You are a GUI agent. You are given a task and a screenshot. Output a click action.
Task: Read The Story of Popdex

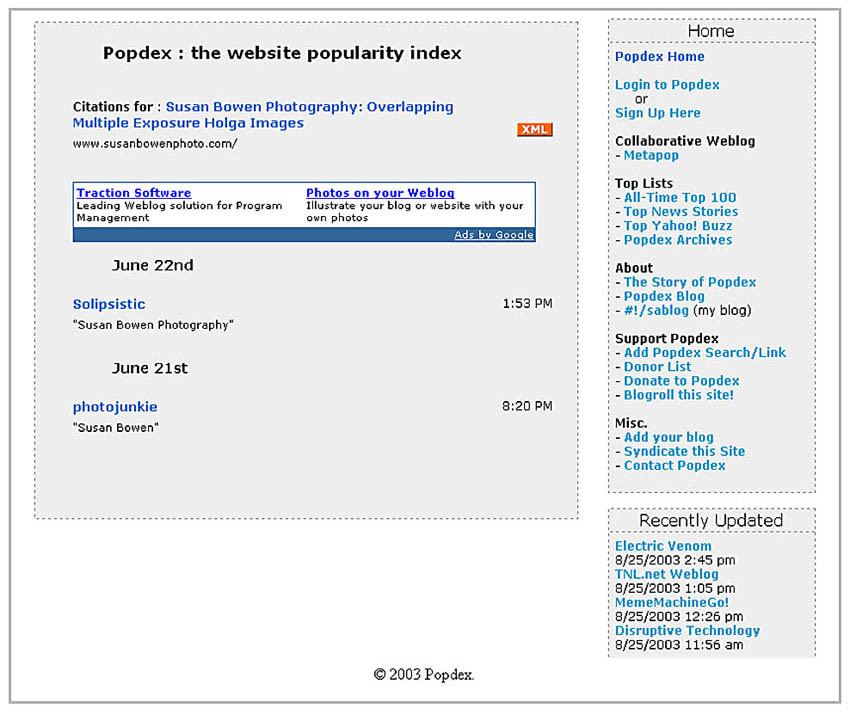[x=690, y=282]
